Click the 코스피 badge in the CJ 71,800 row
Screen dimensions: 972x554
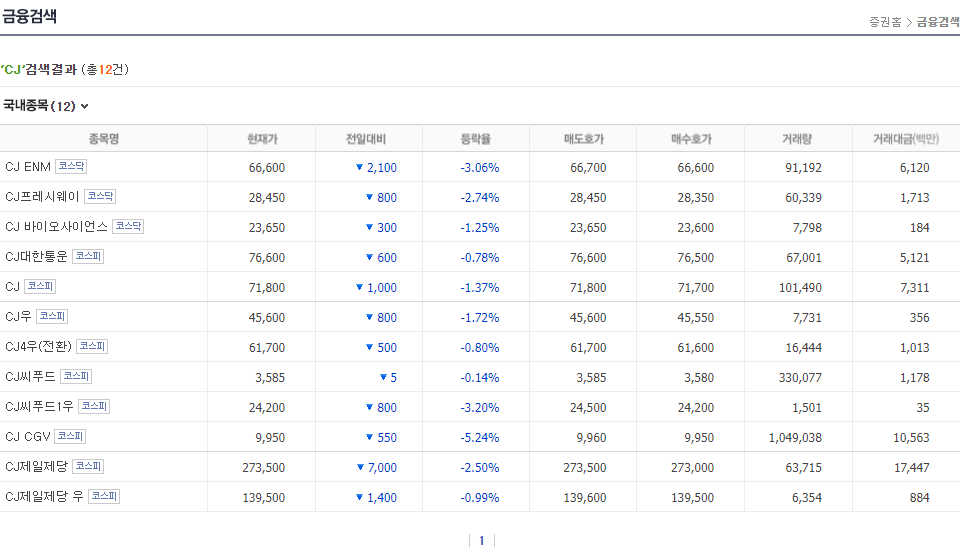(40, 286)
